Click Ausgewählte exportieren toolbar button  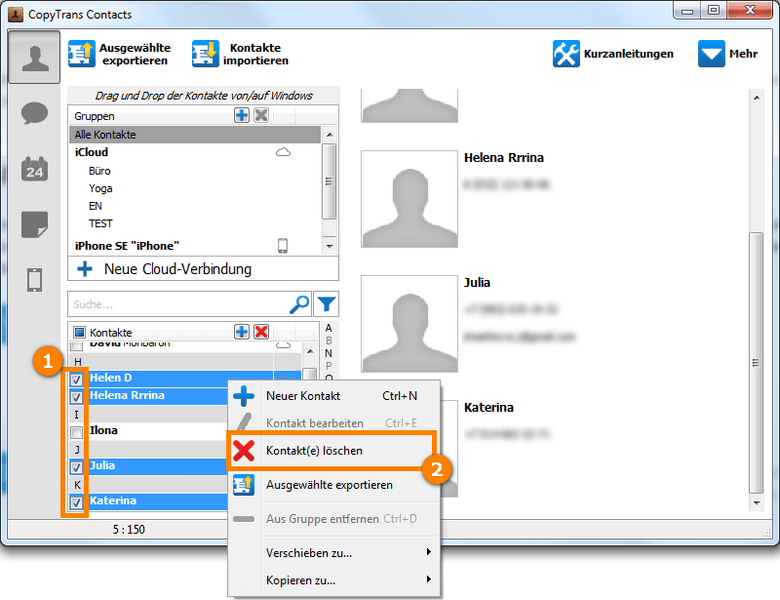pos(119,54)
